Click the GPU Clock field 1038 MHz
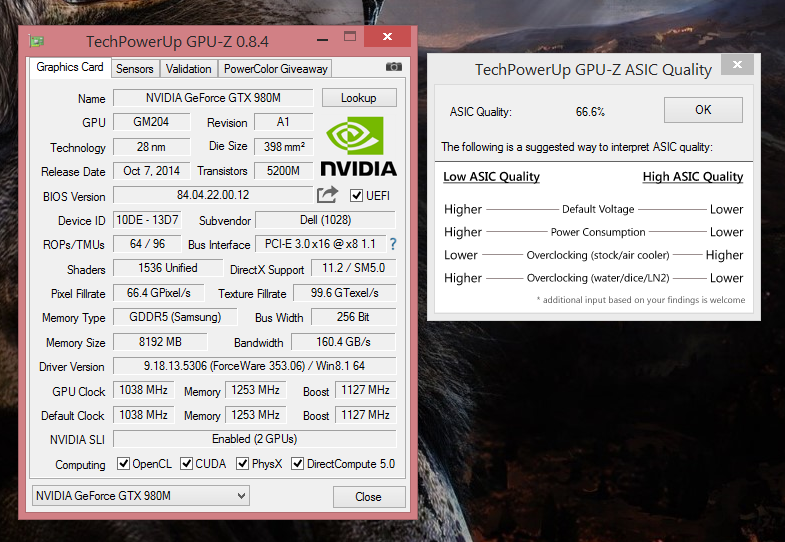Screen dimensions: 785x542 click(144, 390)
